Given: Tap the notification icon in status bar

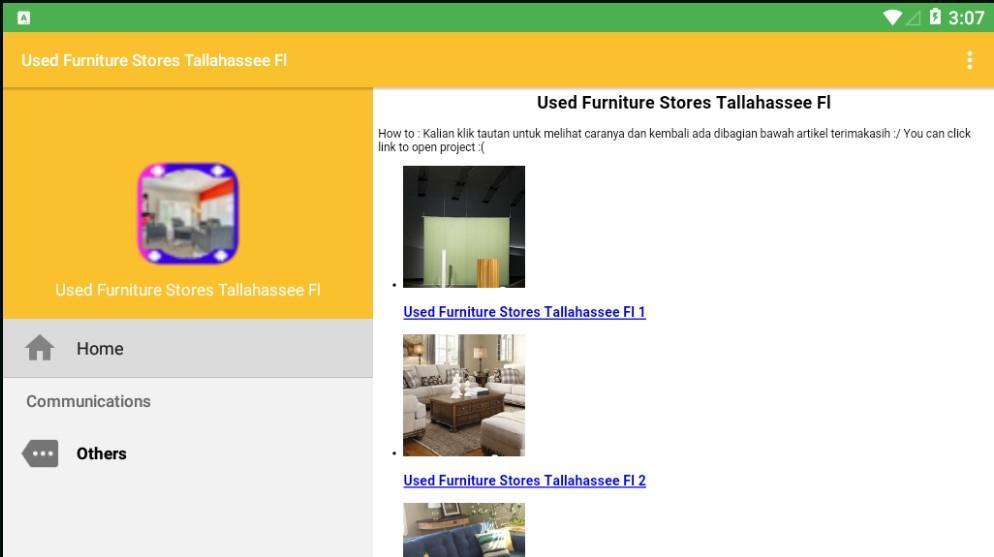Looking at the screenshot, I should click(23, 18).
